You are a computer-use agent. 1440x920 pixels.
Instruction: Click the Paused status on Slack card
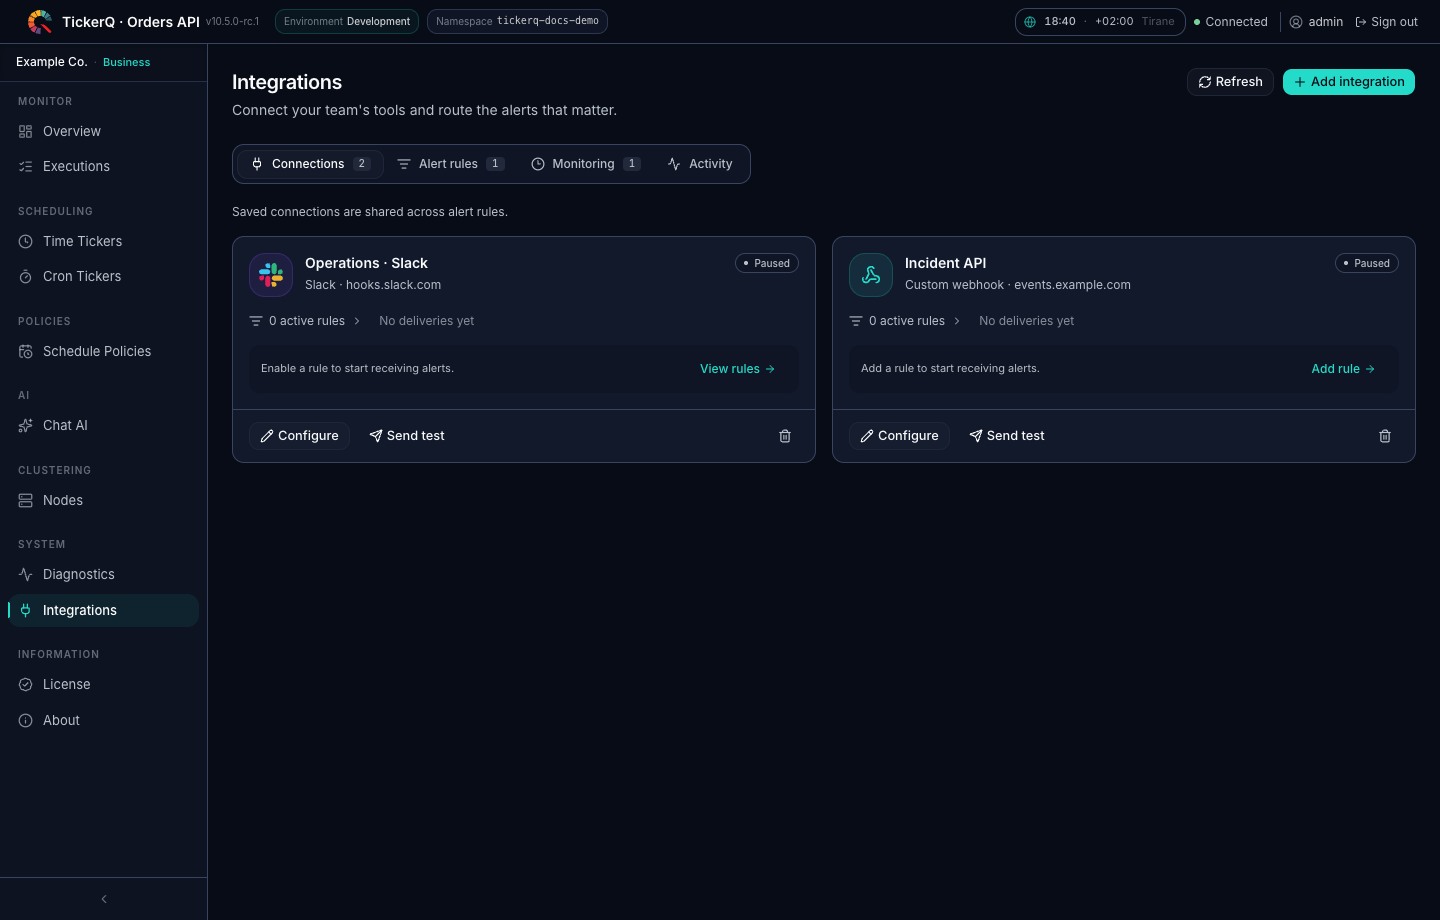coord(767,263)
